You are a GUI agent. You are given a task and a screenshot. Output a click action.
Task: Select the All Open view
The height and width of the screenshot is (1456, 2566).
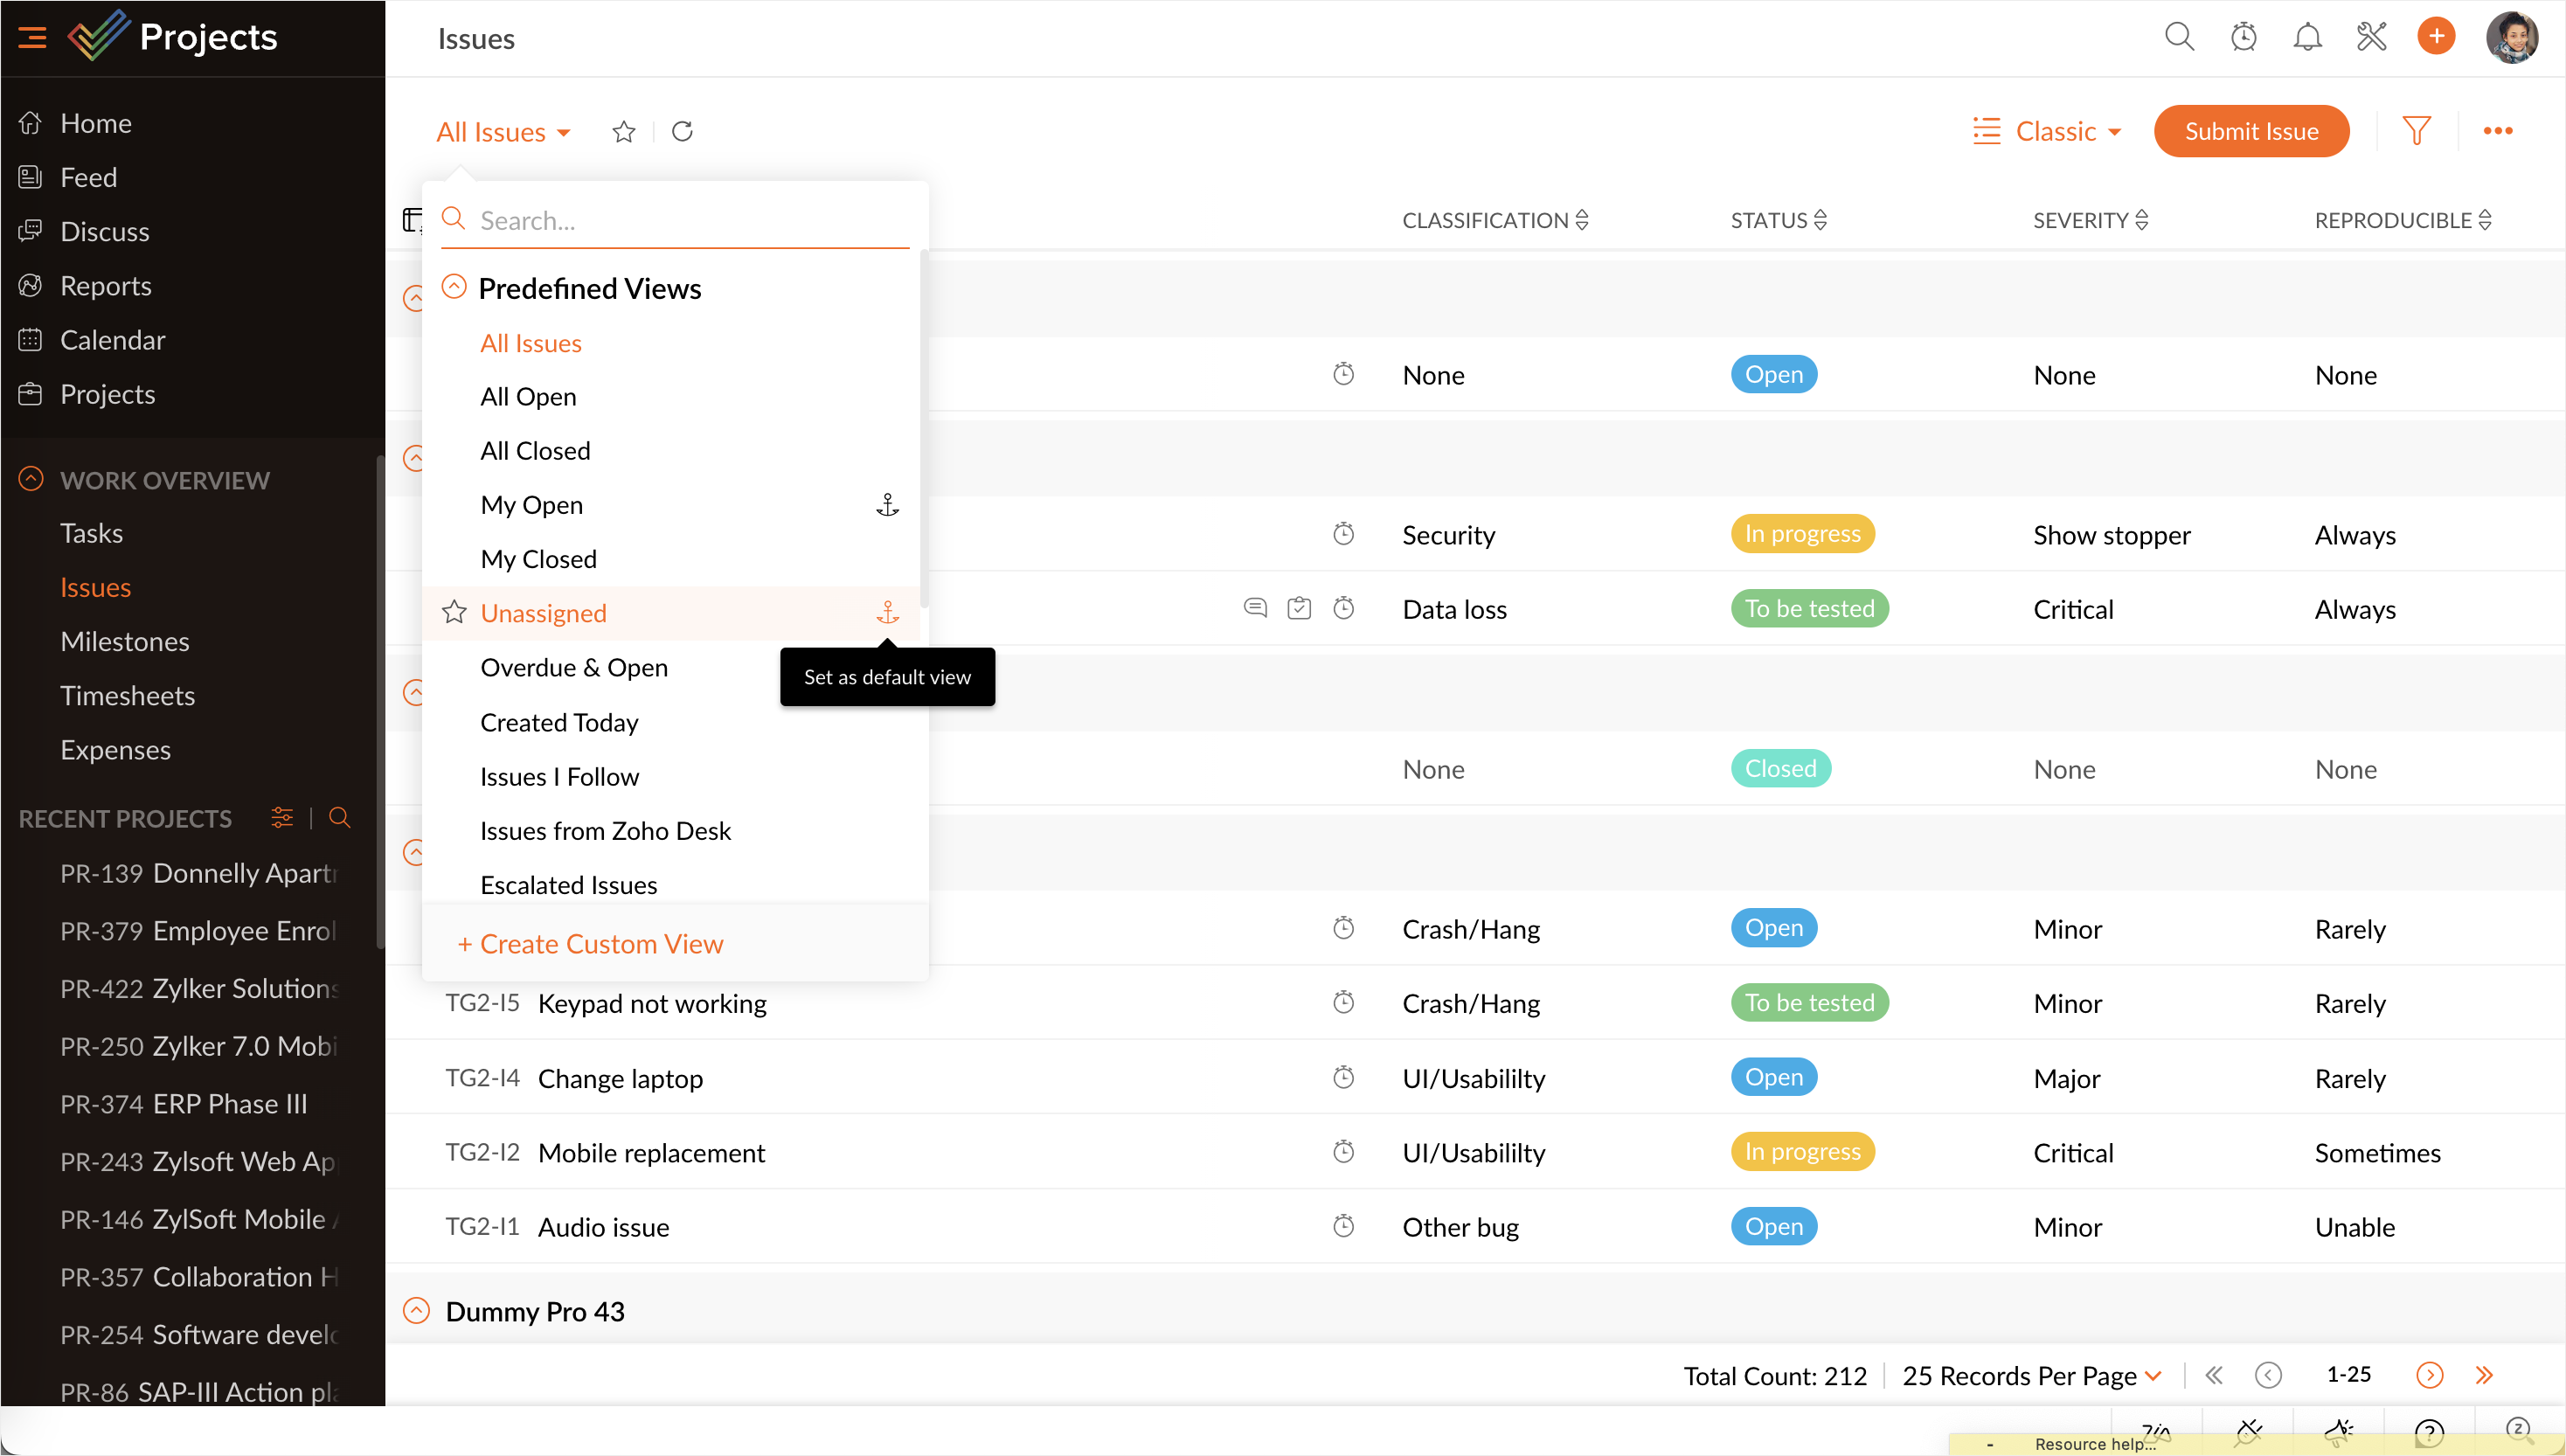[528, 396]
